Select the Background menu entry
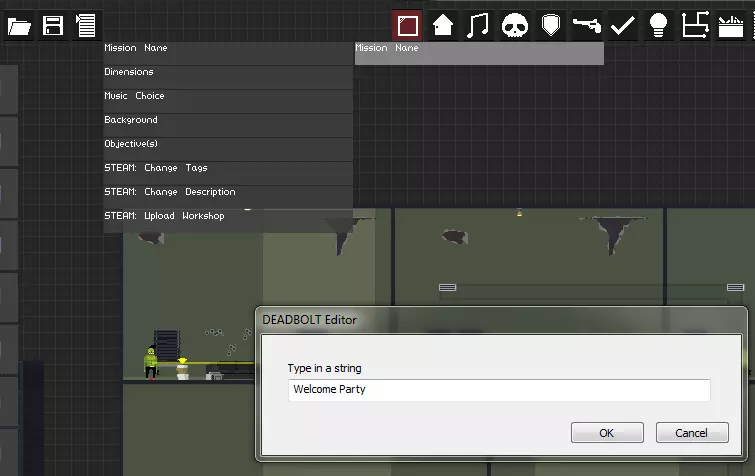The width and height of the screenshot is (755, 476). [x=228, y=126]
